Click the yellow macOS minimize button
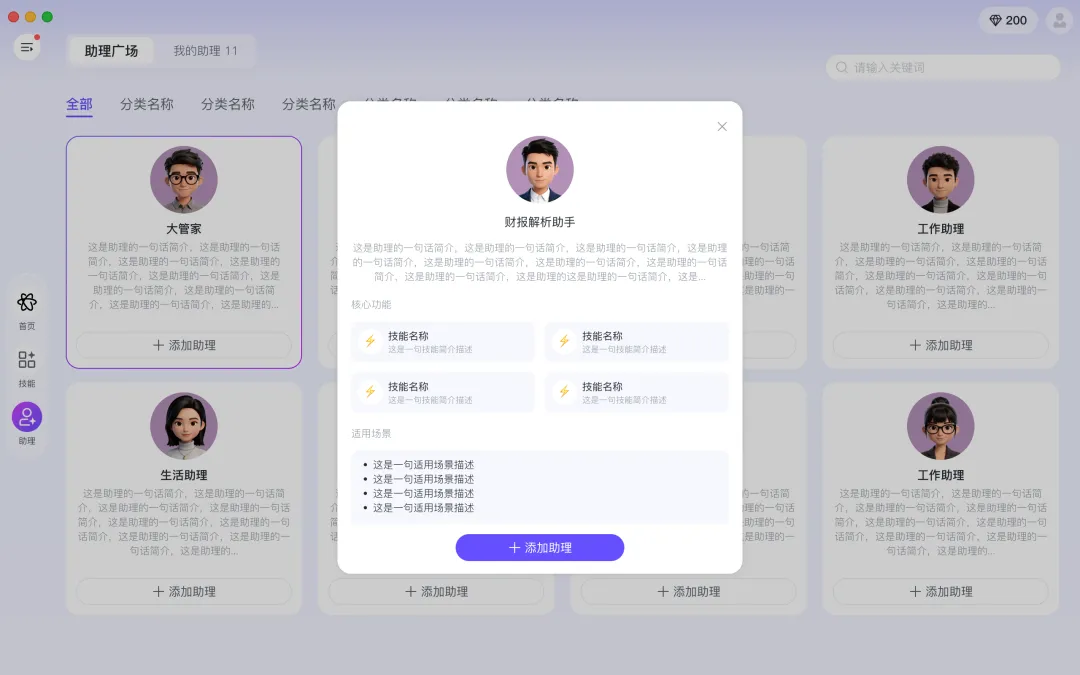Viewport: 1080px width, 675px height. point(30,17)
